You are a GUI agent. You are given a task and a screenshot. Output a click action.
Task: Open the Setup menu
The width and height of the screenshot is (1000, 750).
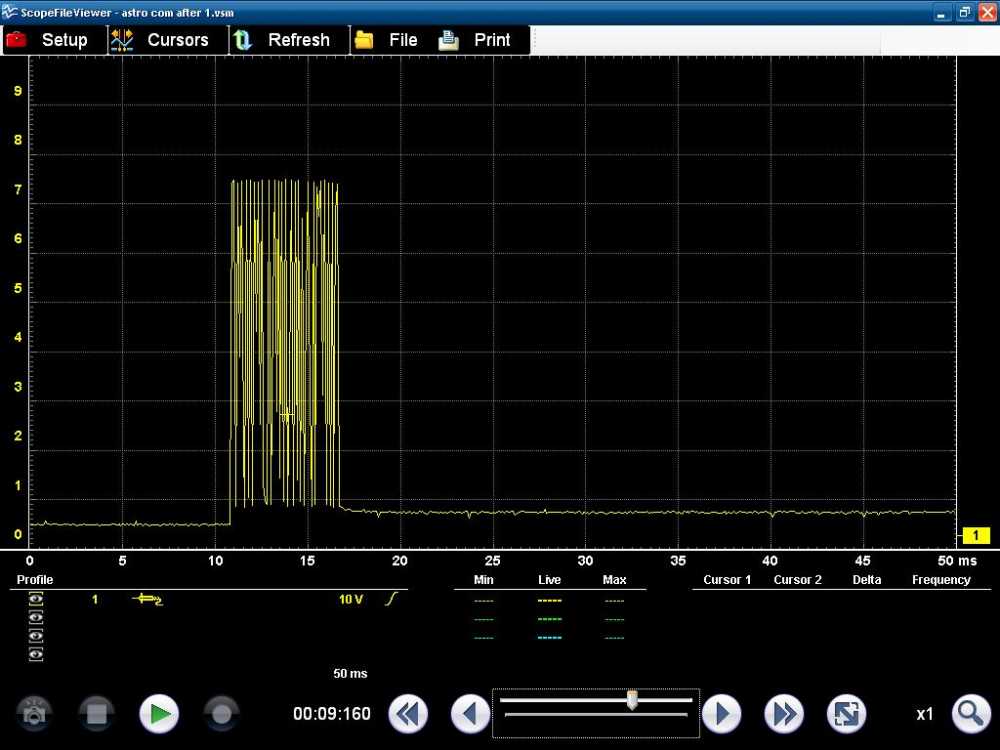point(54,40)
